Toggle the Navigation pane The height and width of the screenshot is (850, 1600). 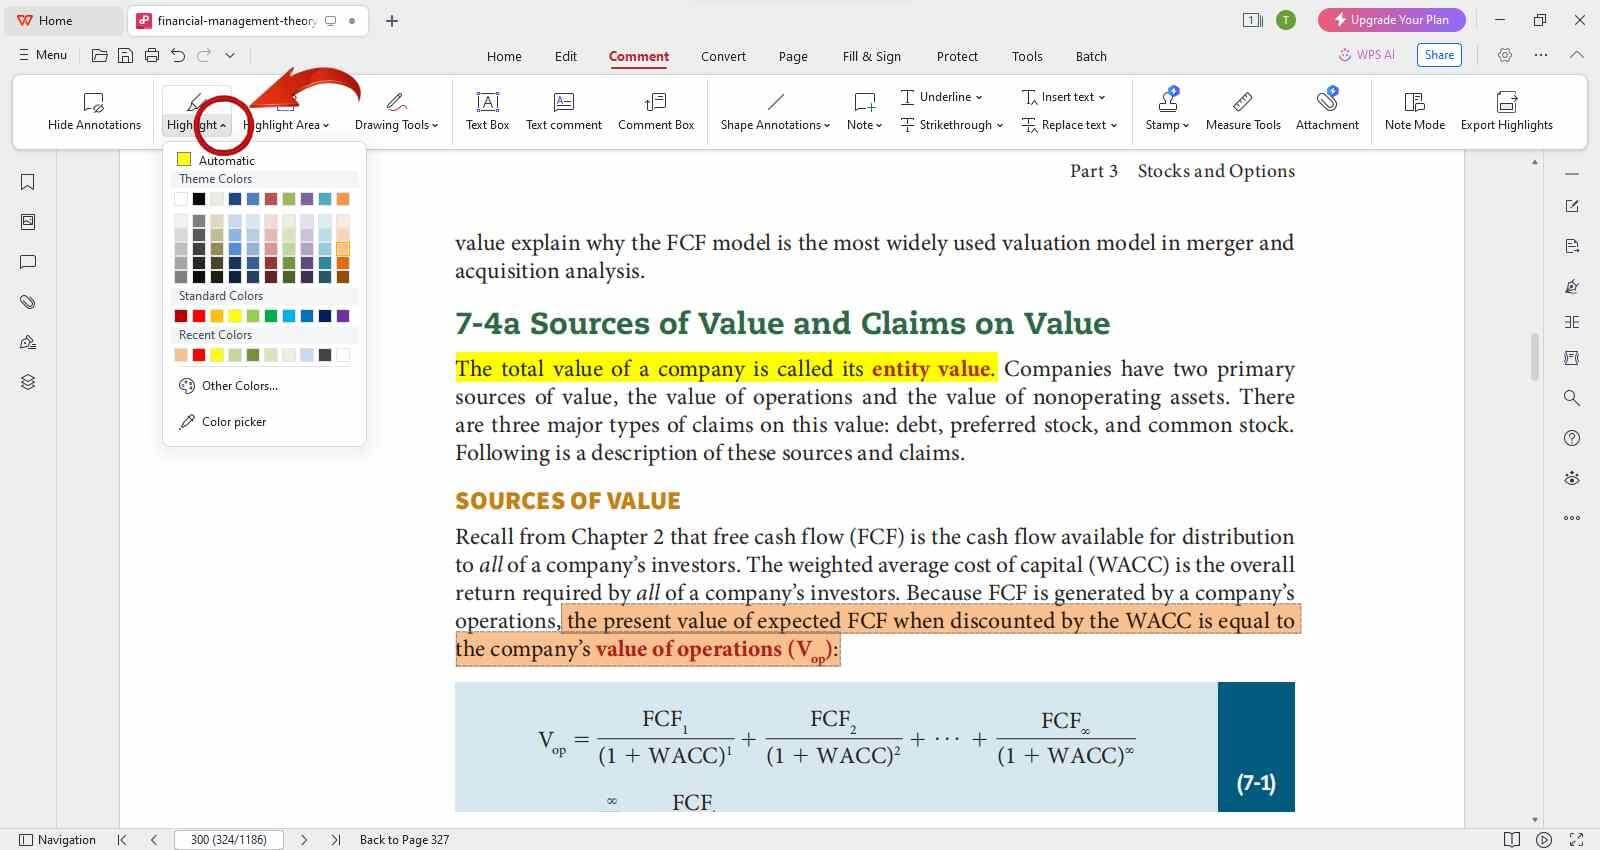click(58, 840)
